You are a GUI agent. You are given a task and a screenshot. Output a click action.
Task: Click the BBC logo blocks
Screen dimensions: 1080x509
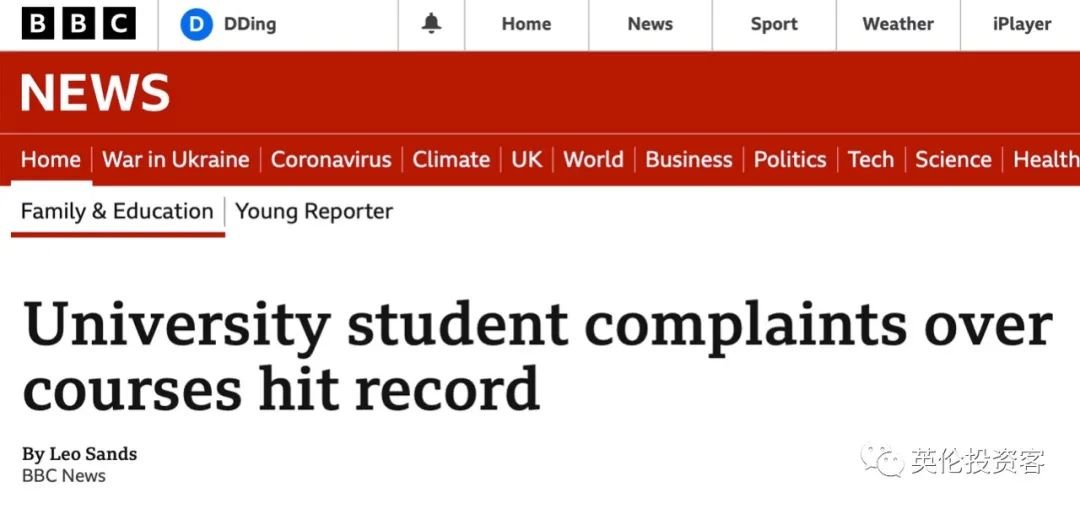click(x=79, y=24)
